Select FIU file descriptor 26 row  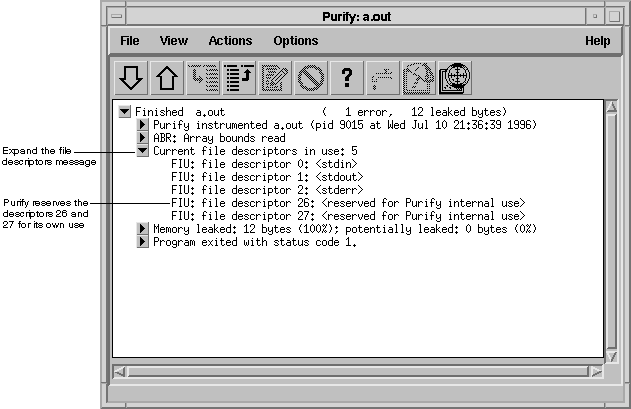point(348,203)
